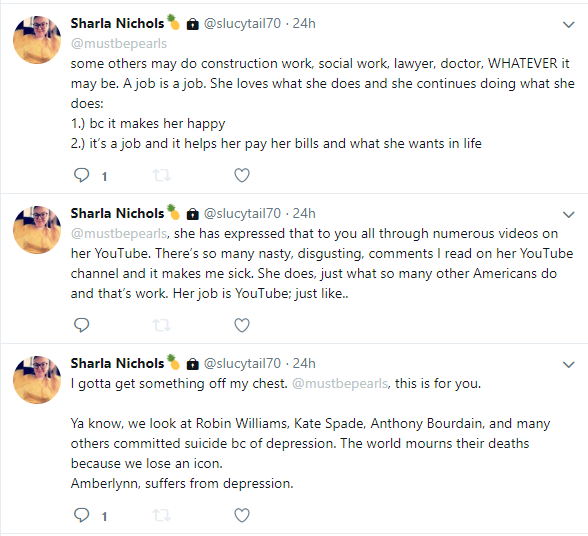Retweet the tweet about her YouTube channel
The height and width of the screenshot is (536, 588).
[162, 325]
